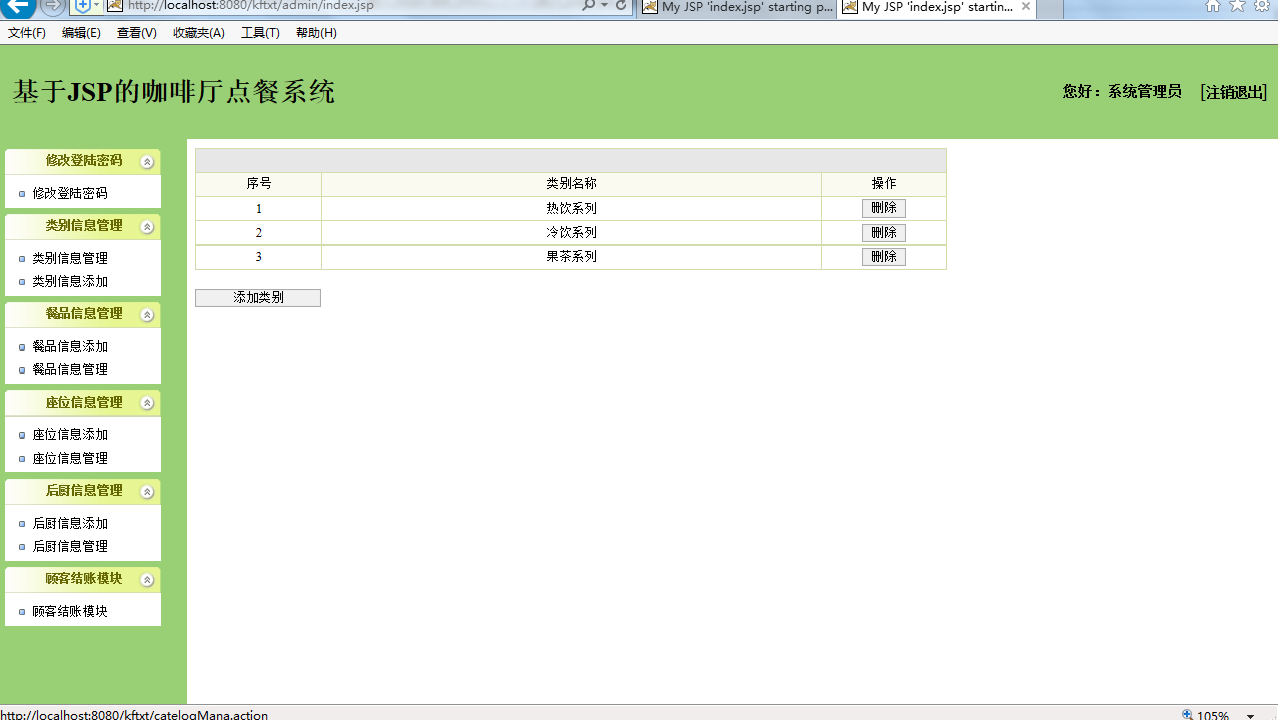Open 顾客结账模块 sidebar link

pyautogui.click(x=70, y=611)
